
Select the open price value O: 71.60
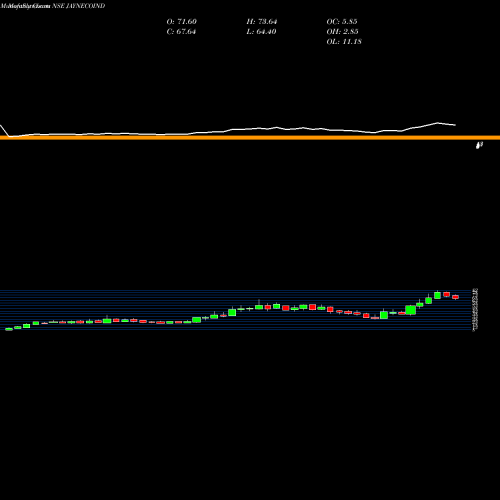182,21
